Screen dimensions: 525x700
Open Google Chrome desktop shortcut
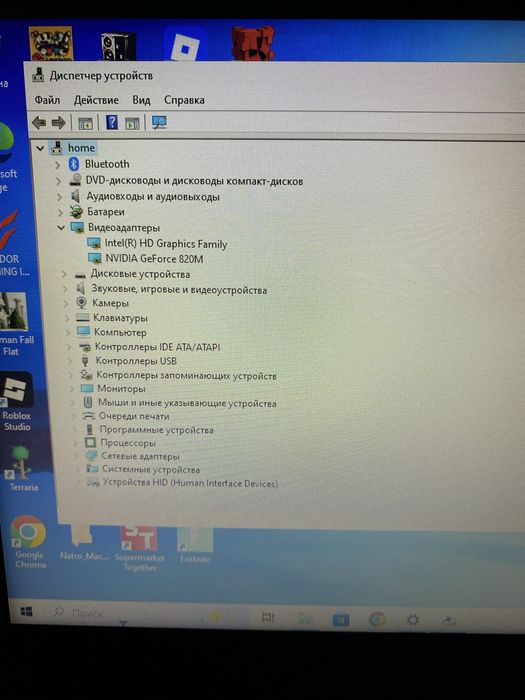tap(29, 542)
